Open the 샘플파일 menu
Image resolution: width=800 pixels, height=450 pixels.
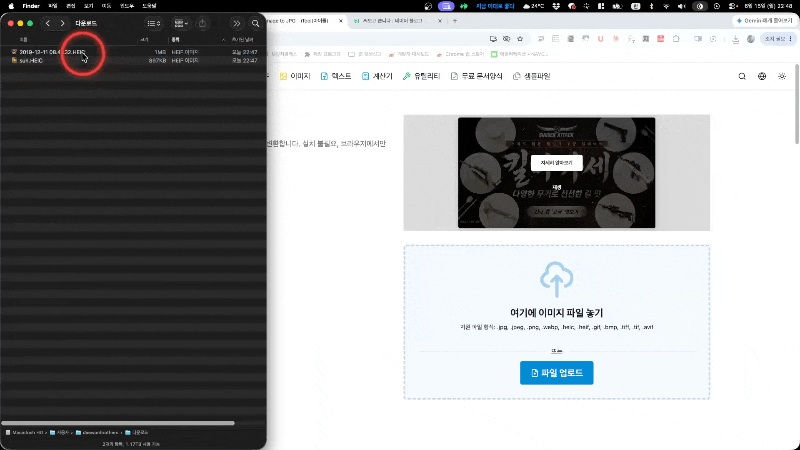point(532,76)
